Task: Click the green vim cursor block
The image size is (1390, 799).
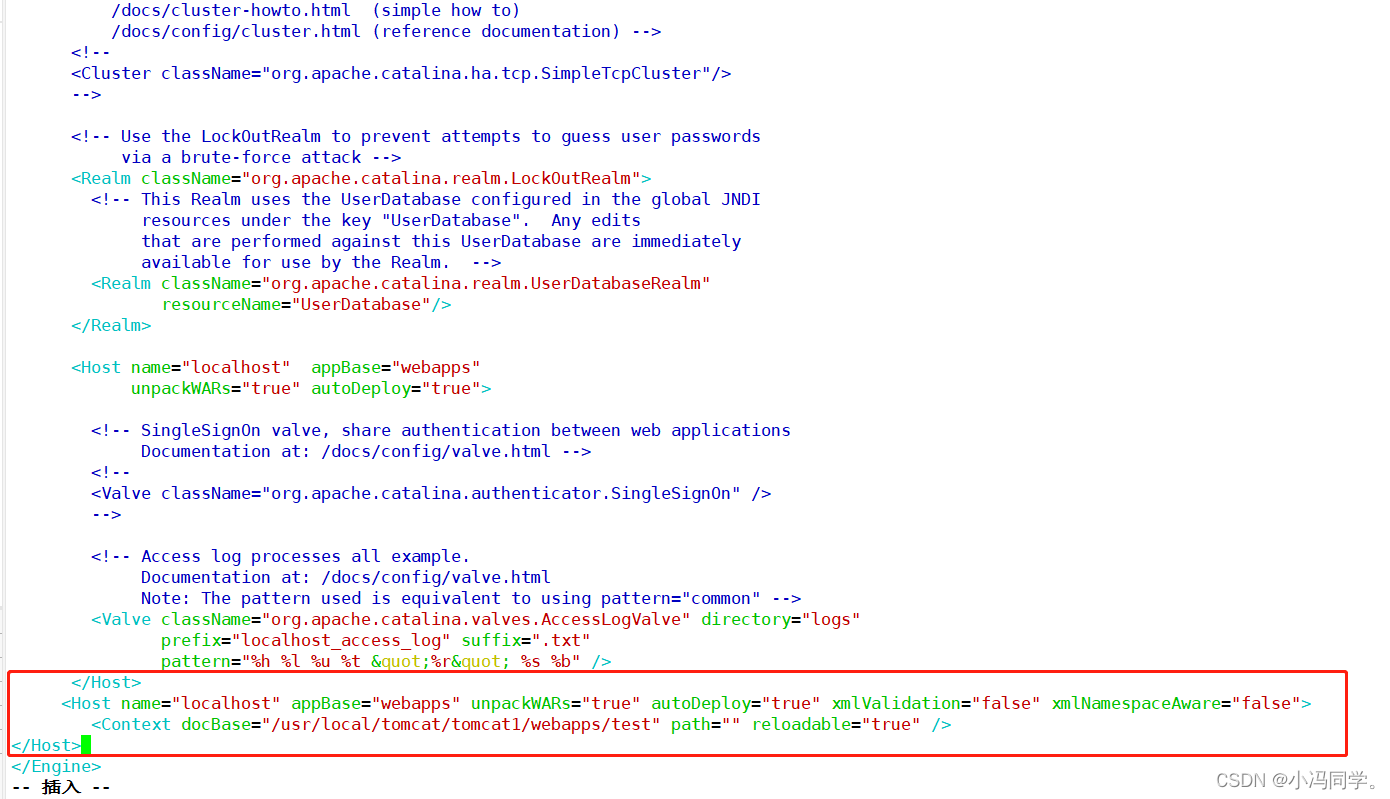Action: [86, 745]
